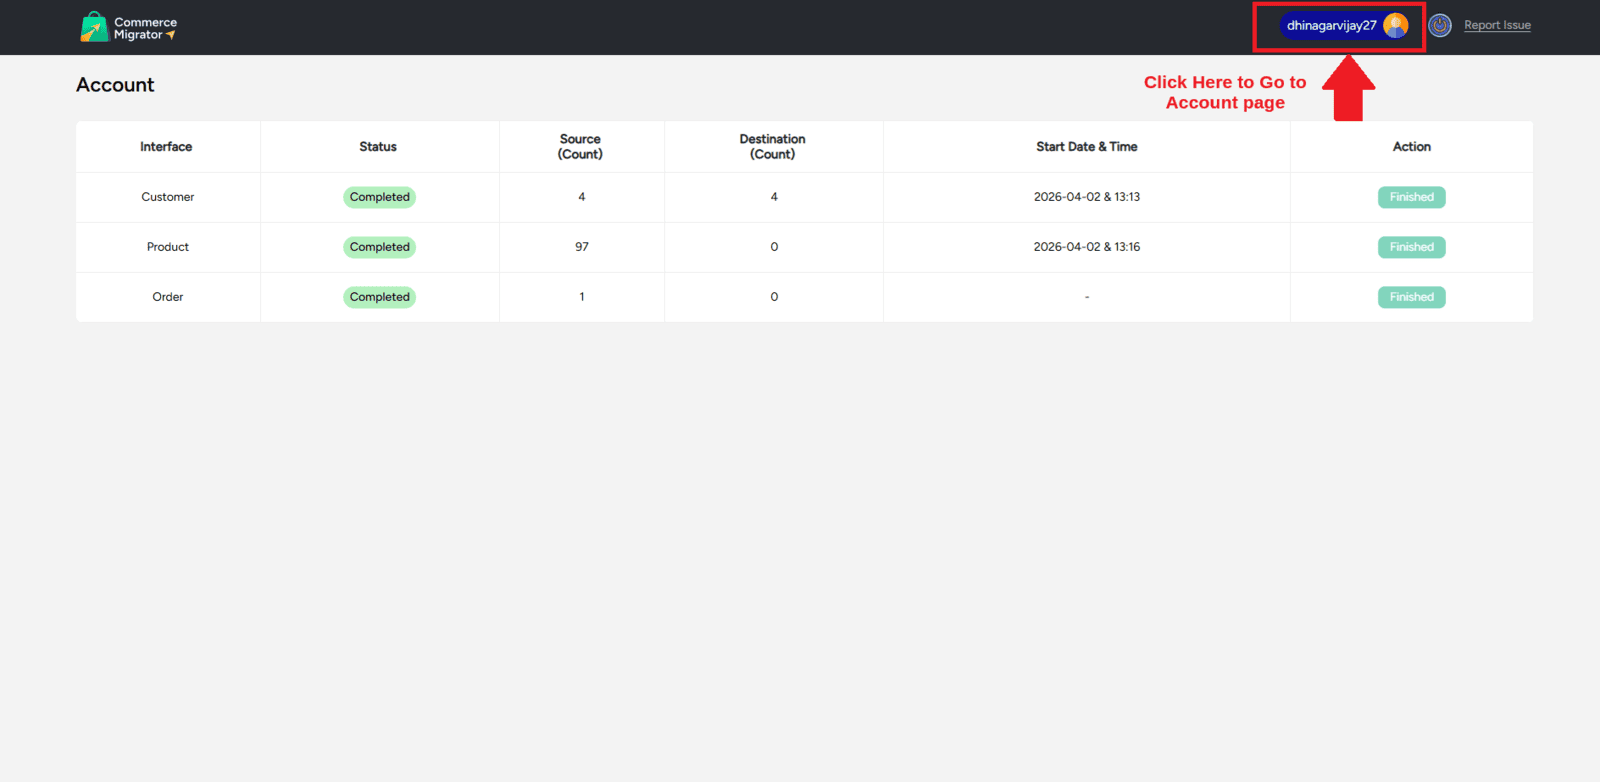Click the user avatar icon beside dhinagarvijay27

(x=1395, y=26)
